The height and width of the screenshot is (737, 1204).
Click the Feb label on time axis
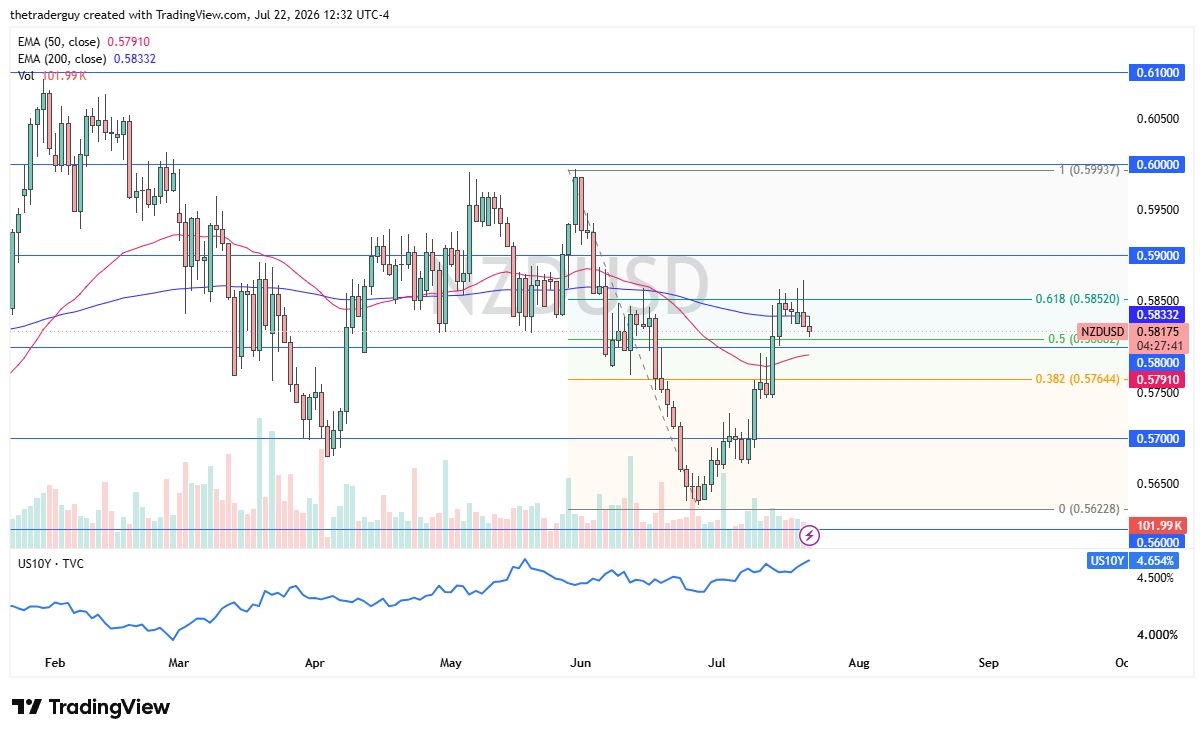click(x=55, y=662)
